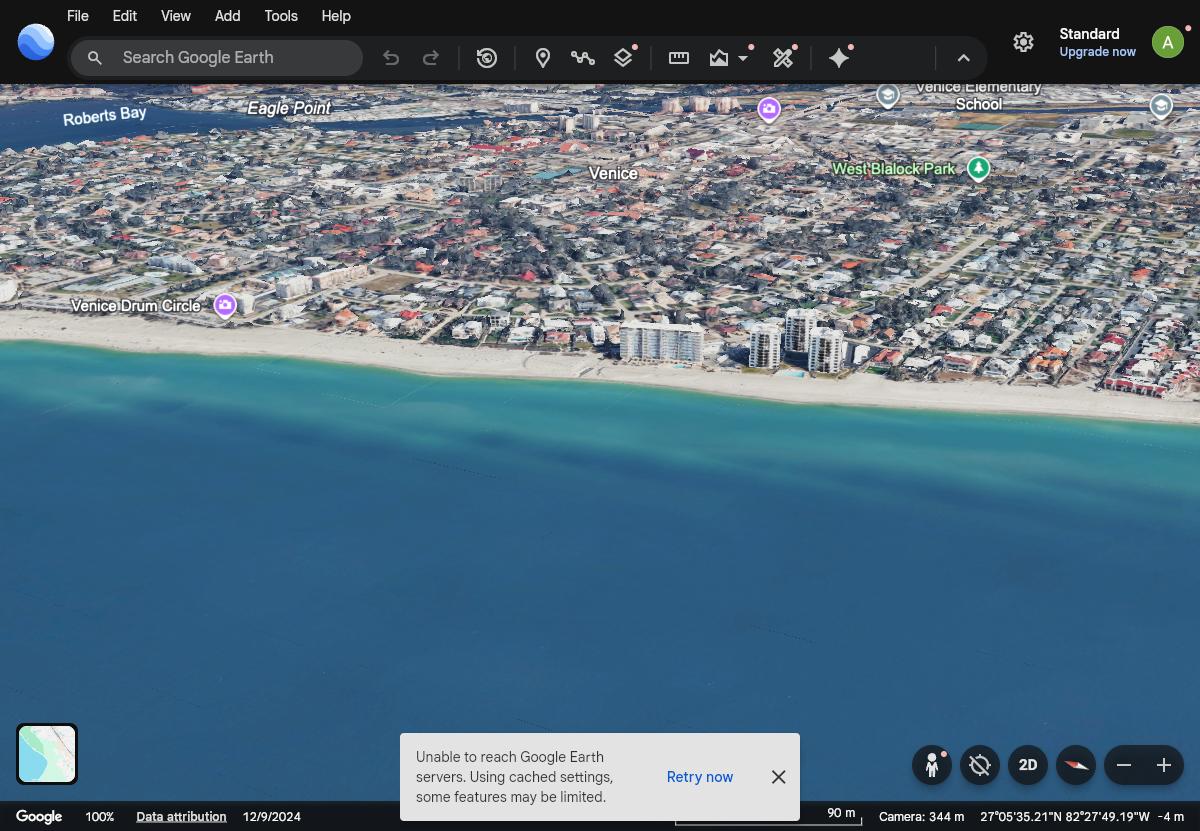The image size is (1200, 831).
Task: Open the View menu
Action: point(176,16)
